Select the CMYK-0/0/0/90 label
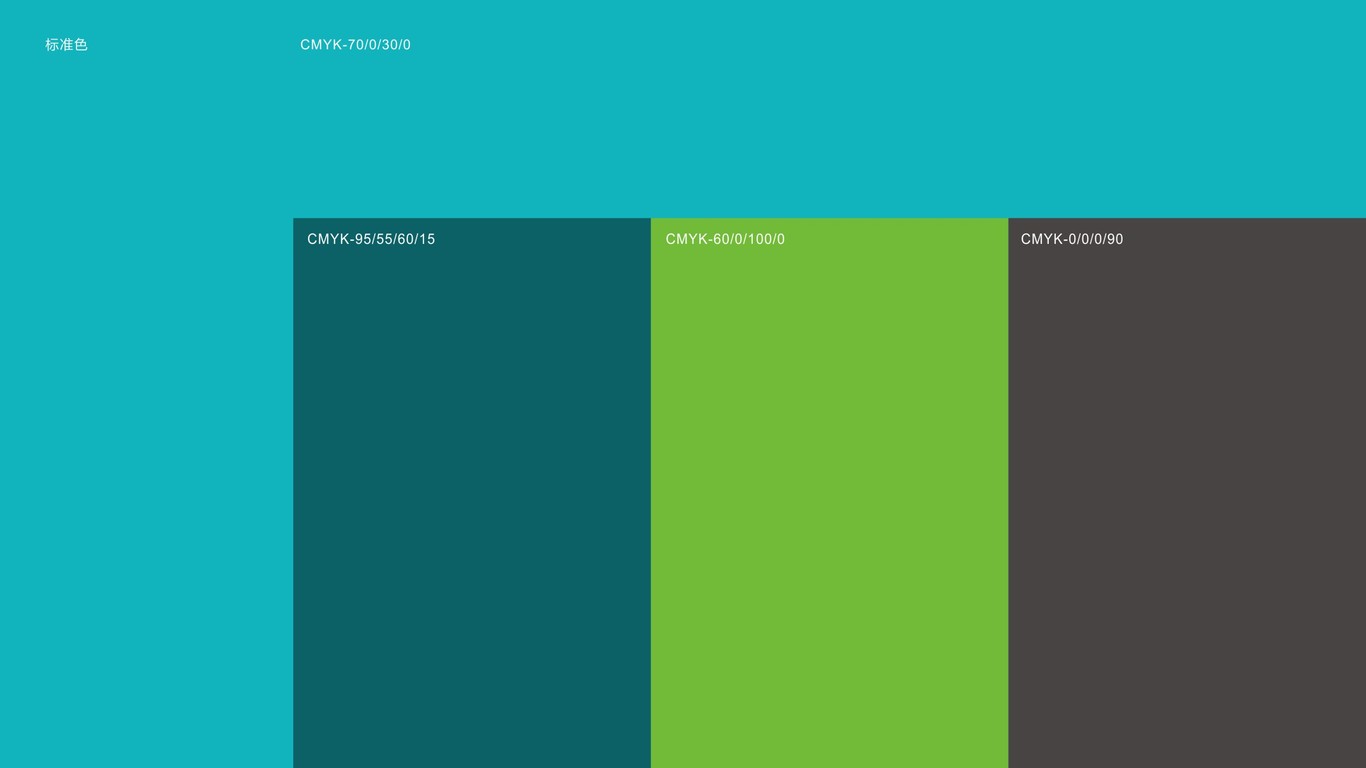Image resolution: width=1366 pixels, height=768 pixels. (x=1072, y=239)
